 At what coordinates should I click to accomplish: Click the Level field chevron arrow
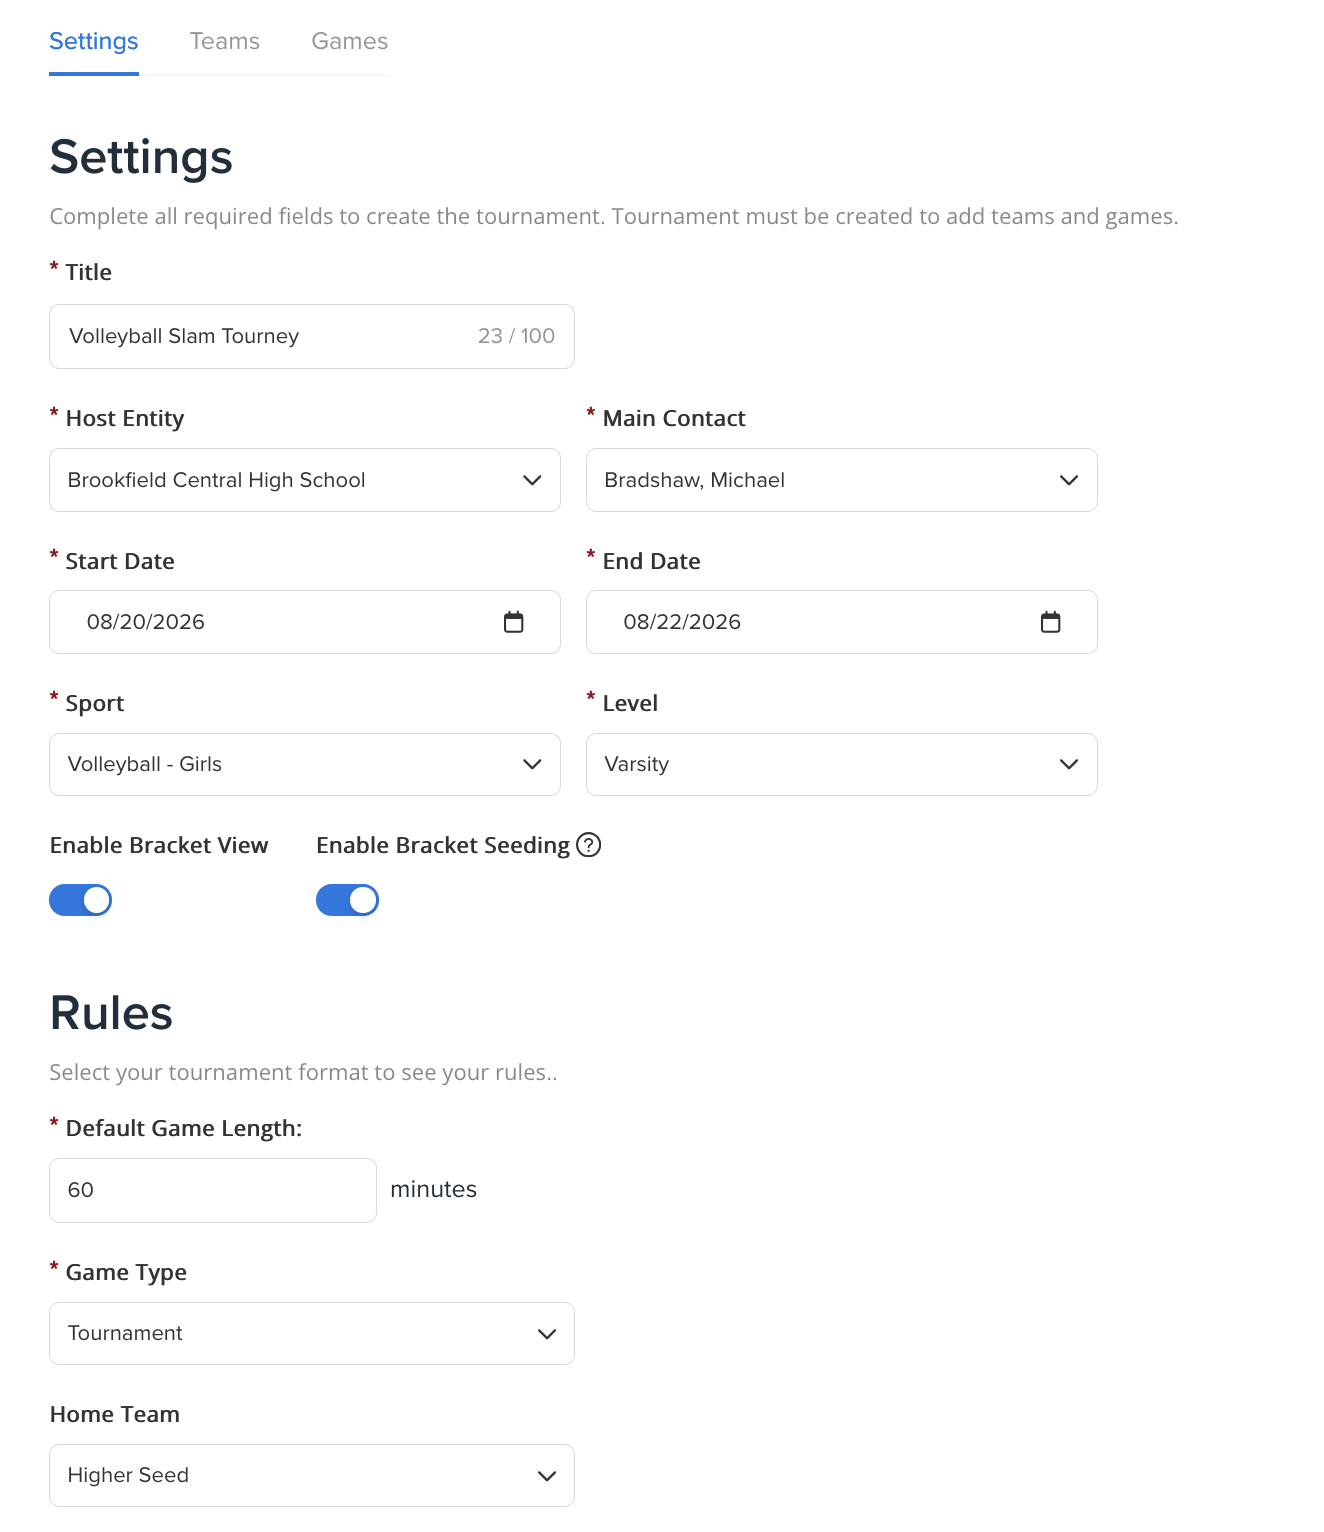click(x=1069, y=764)
